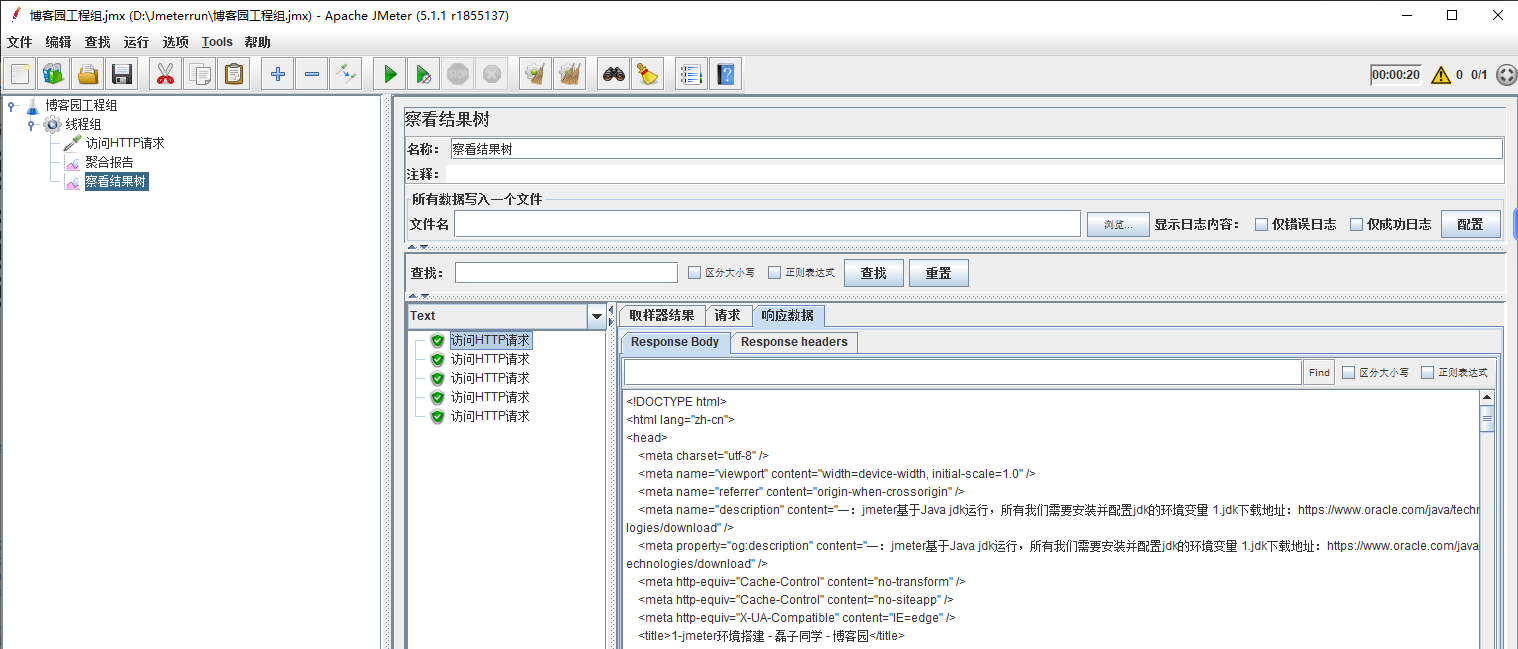Screen dimensions: 1518x649
Task: Click the Find button
Action: pyautogui.click(x=1319, y=373)
